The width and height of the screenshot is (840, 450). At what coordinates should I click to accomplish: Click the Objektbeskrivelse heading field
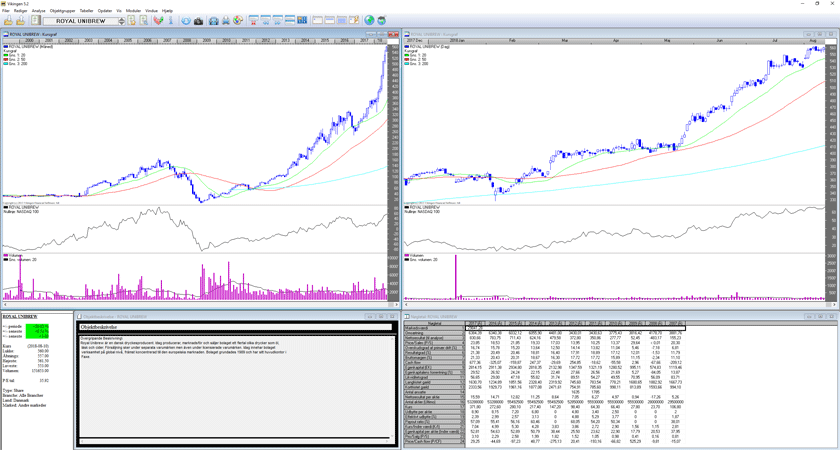[235, 326]
